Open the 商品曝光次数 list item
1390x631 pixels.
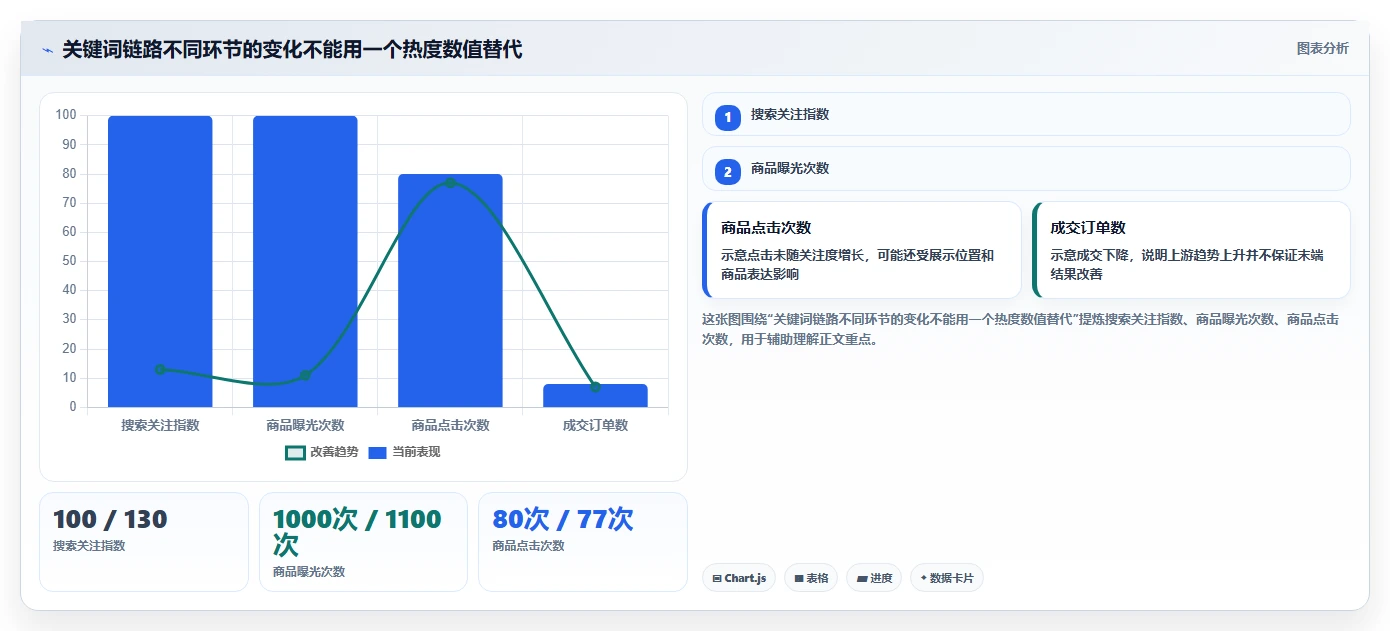1026,168
